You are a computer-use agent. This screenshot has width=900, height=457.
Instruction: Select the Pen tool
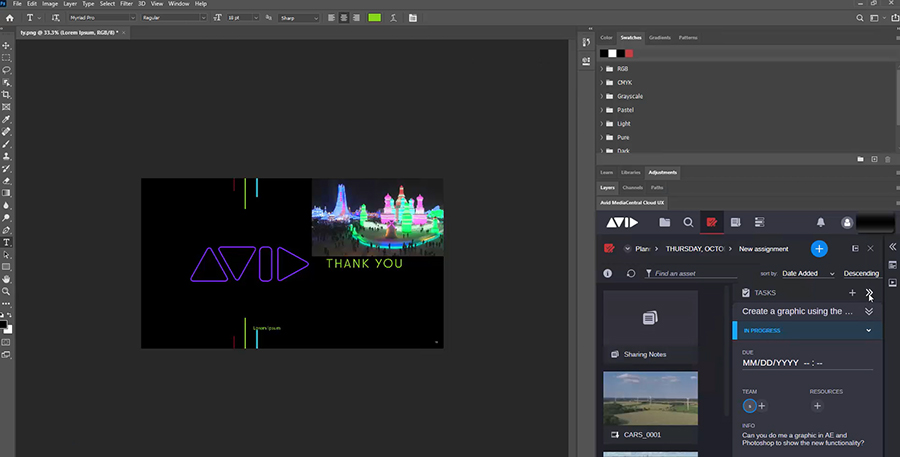[x=6, y=230]
